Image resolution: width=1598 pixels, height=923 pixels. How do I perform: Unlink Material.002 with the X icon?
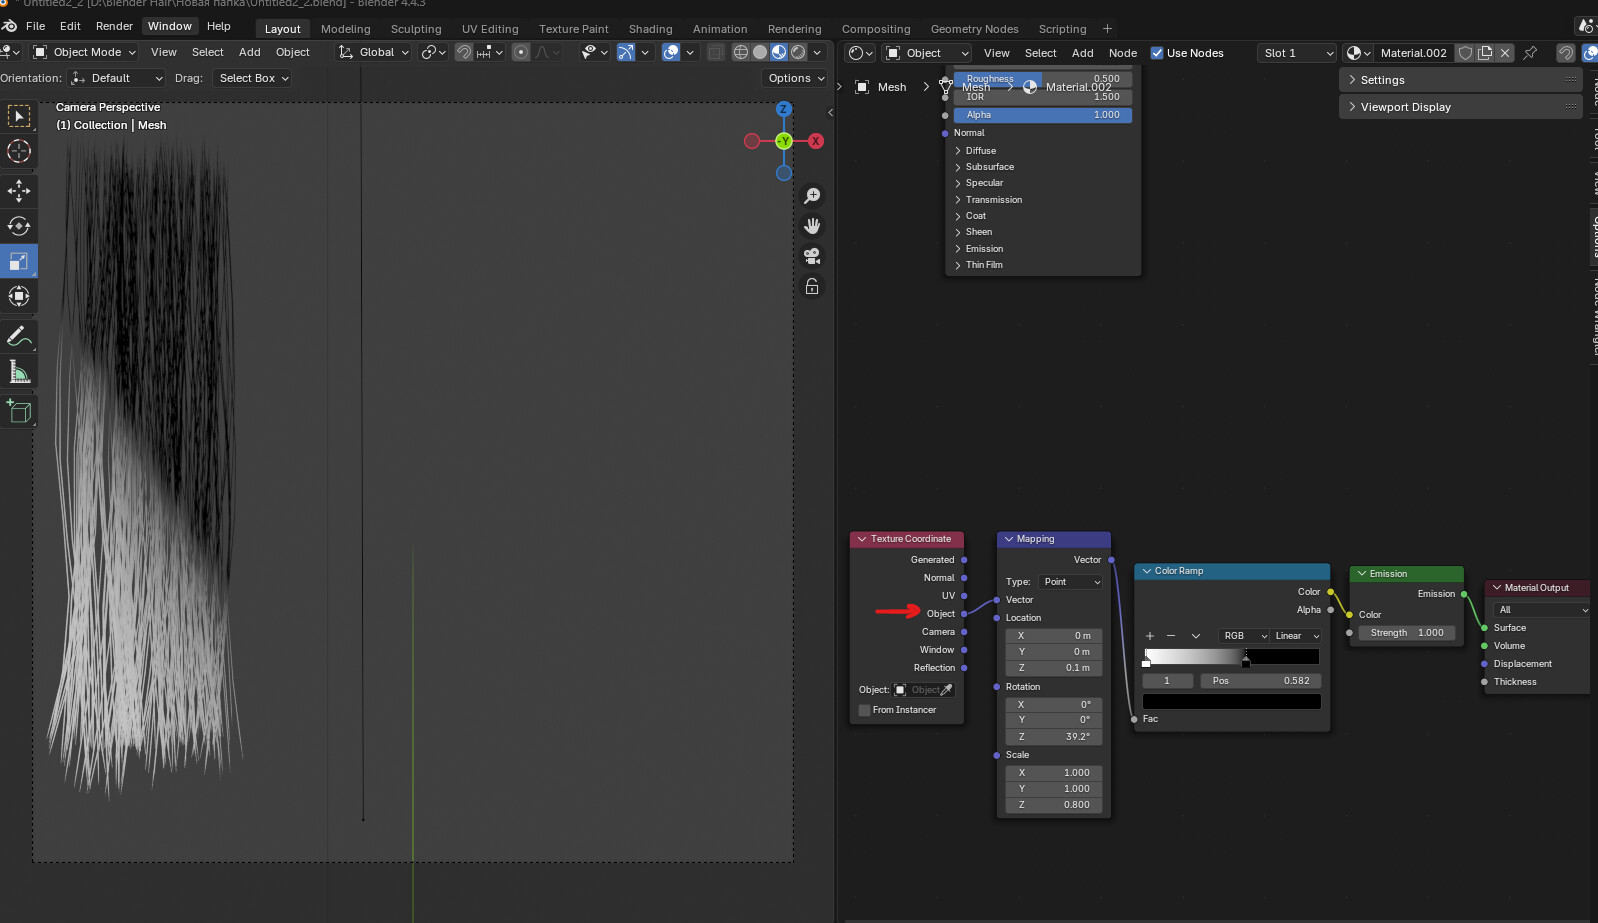pyautogui.click(x=1505, y=53)
